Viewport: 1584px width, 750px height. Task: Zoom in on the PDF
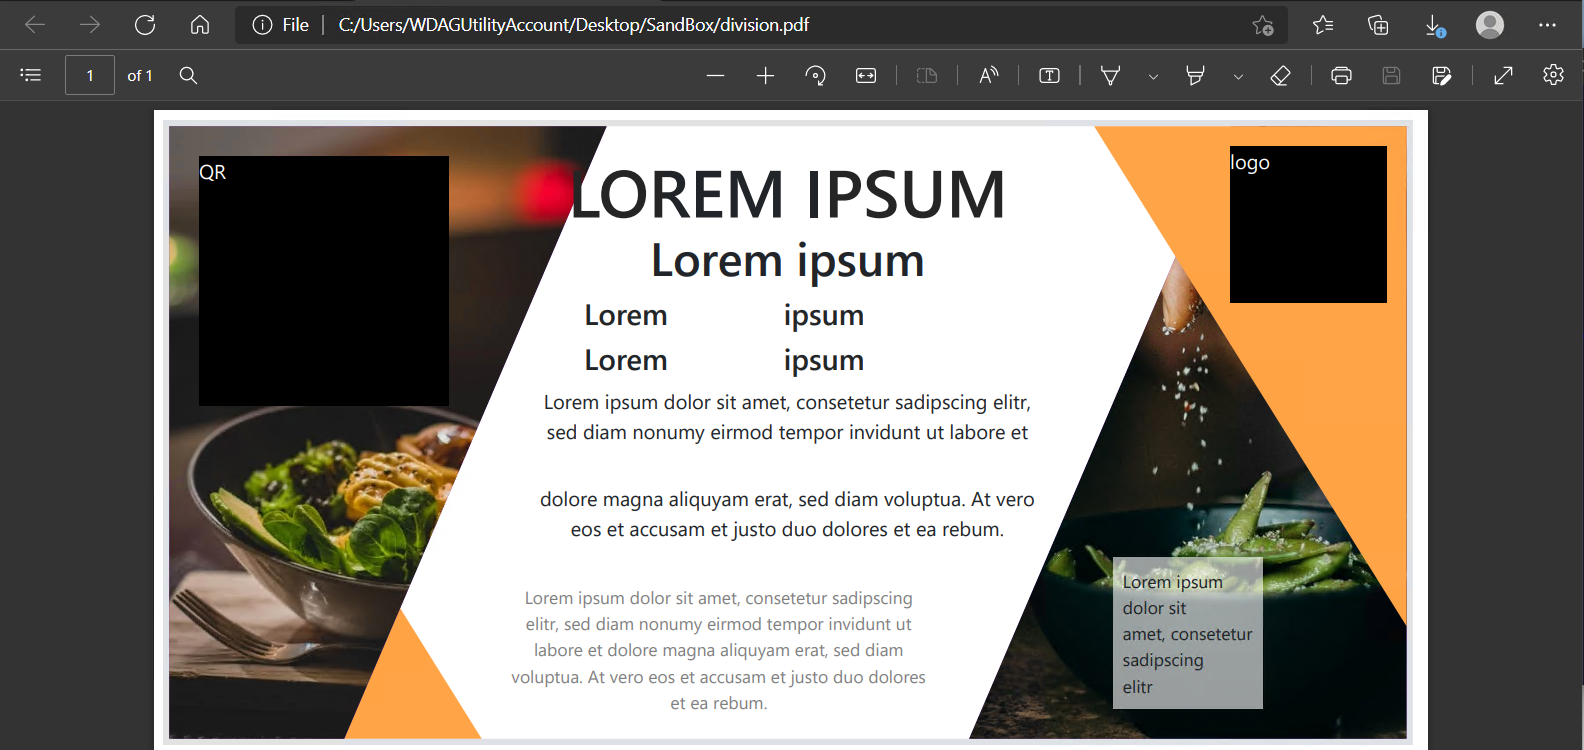coord(765,75)
